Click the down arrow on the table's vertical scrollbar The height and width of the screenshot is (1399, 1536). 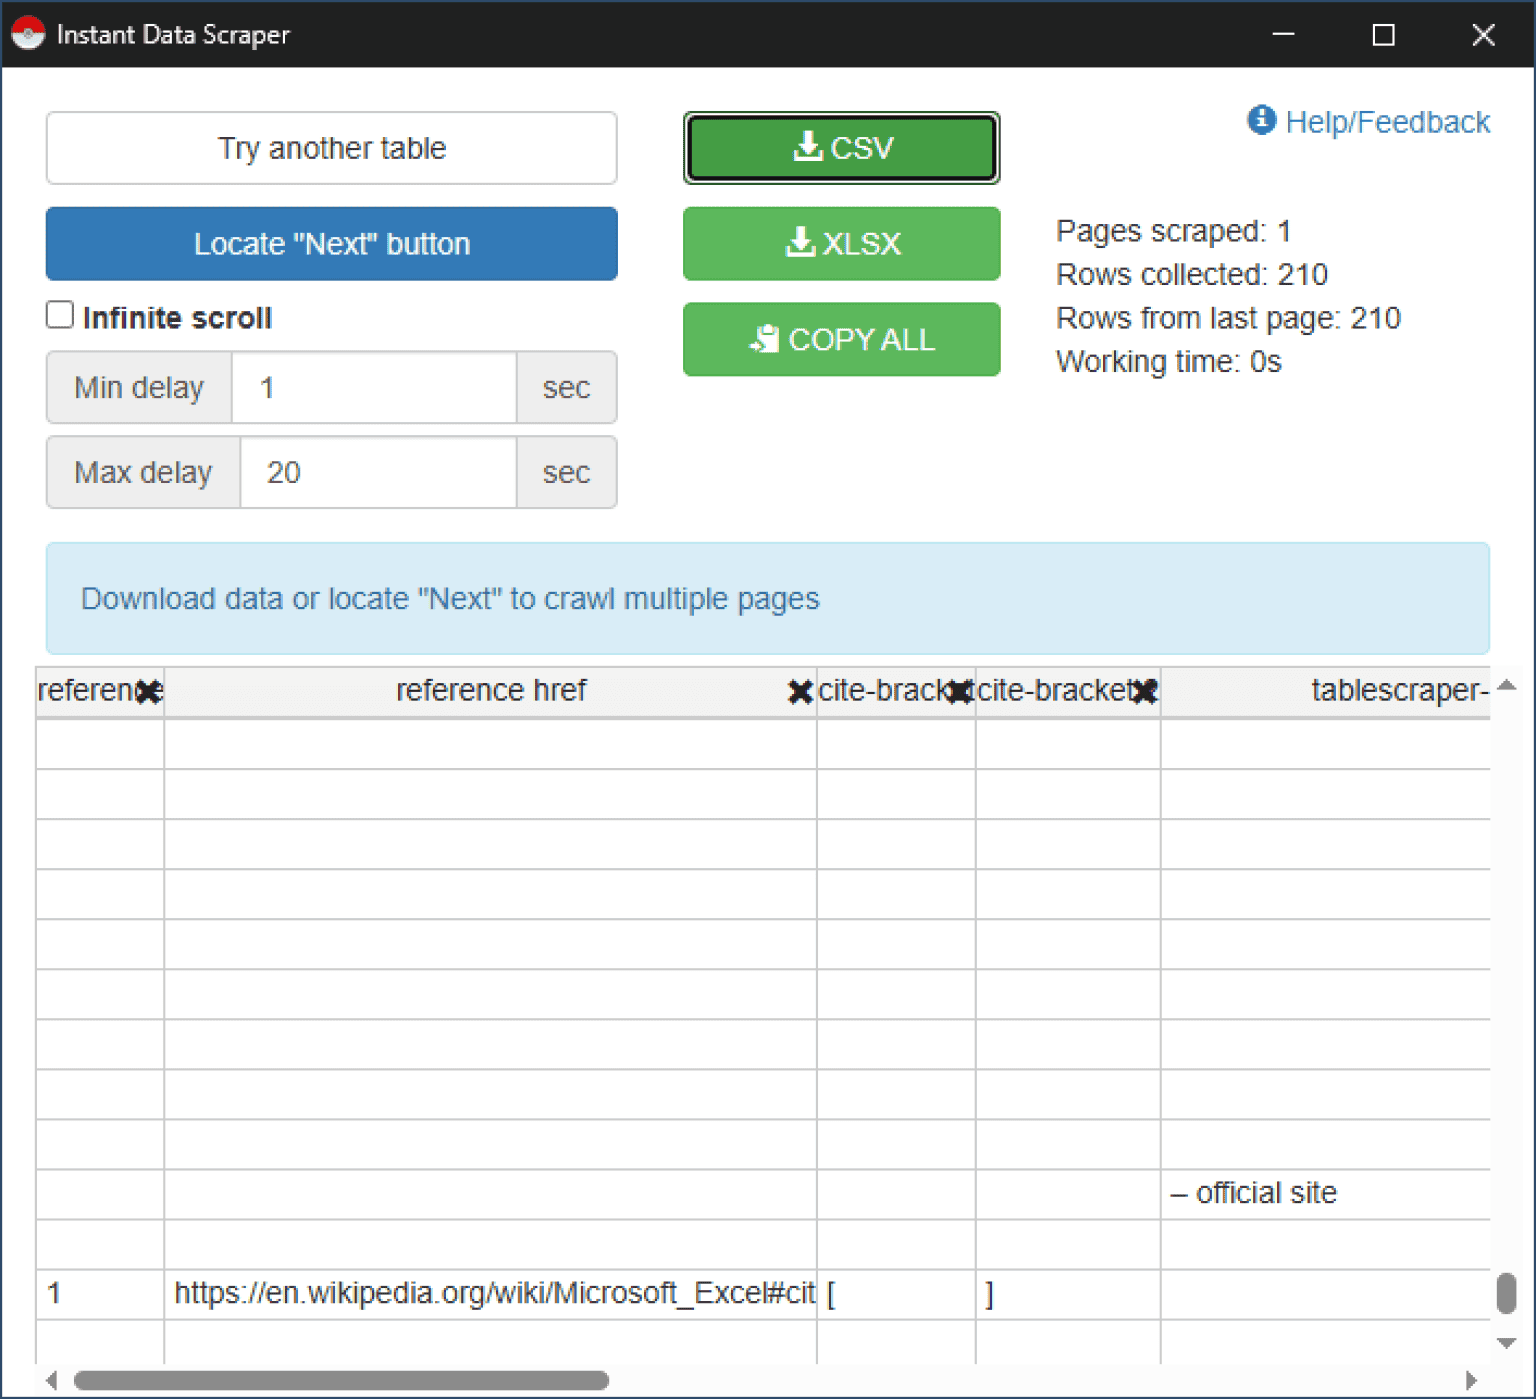click(x=1506, y=1344)
